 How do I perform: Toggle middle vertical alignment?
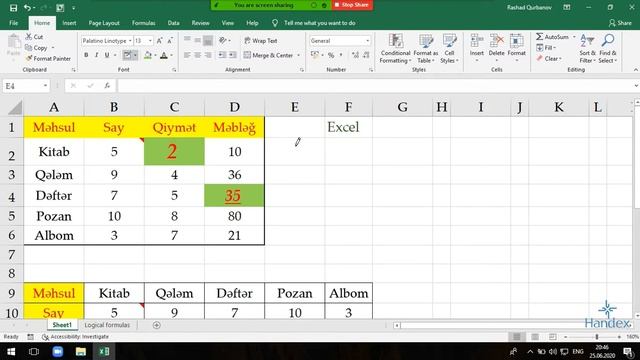tap(198, 40)
